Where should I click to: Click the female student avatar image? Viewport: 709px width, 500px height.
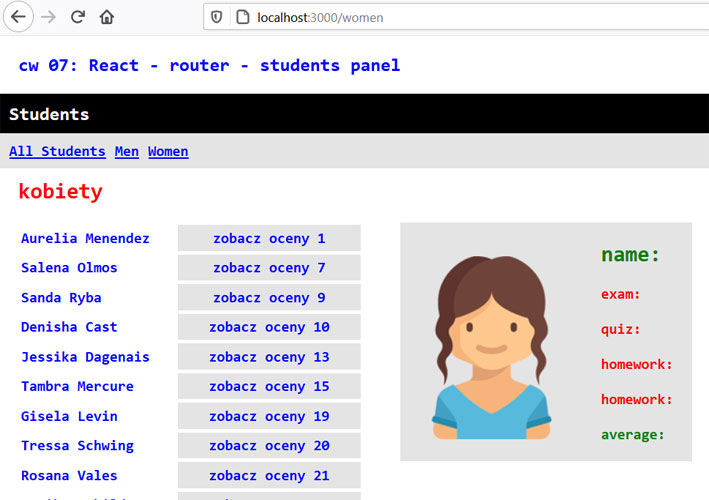pyautogui.click(x=490, y=347)
